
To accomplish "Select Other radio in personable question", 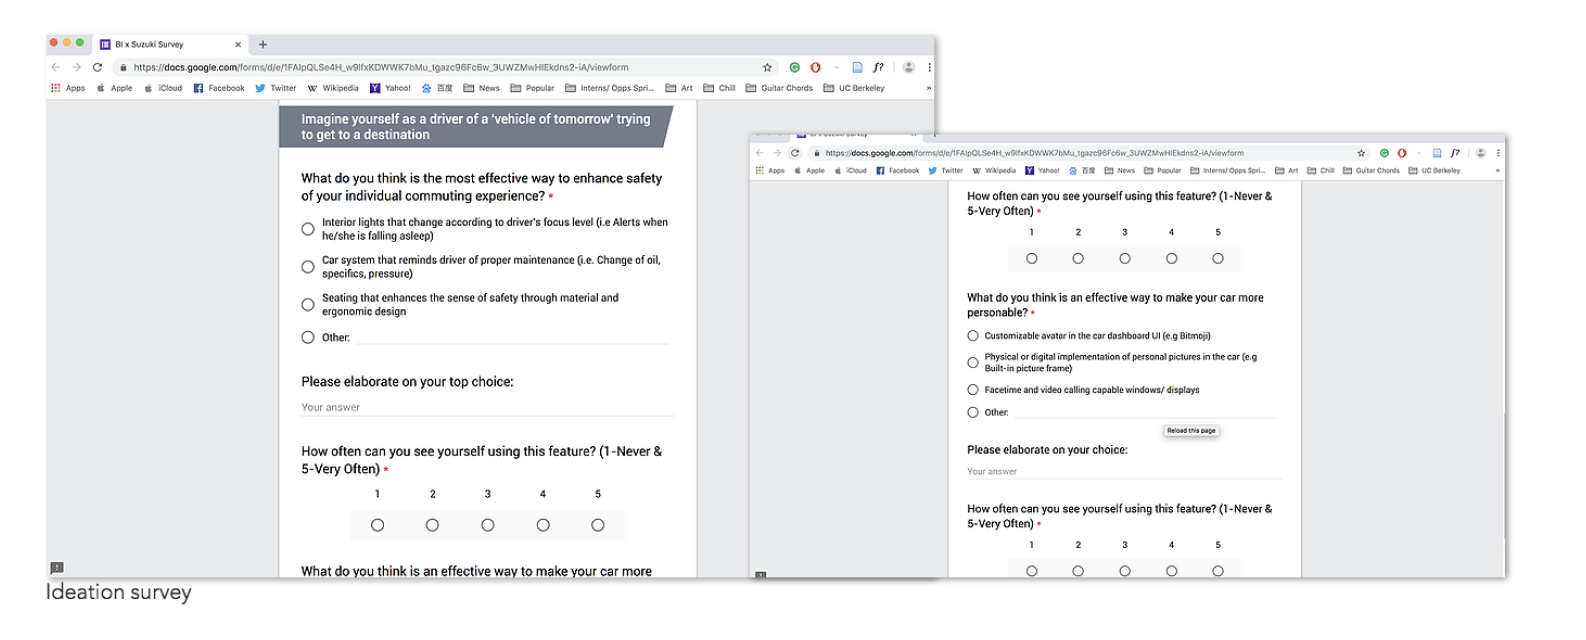I will pyautogui.click(x=973, y=412).
